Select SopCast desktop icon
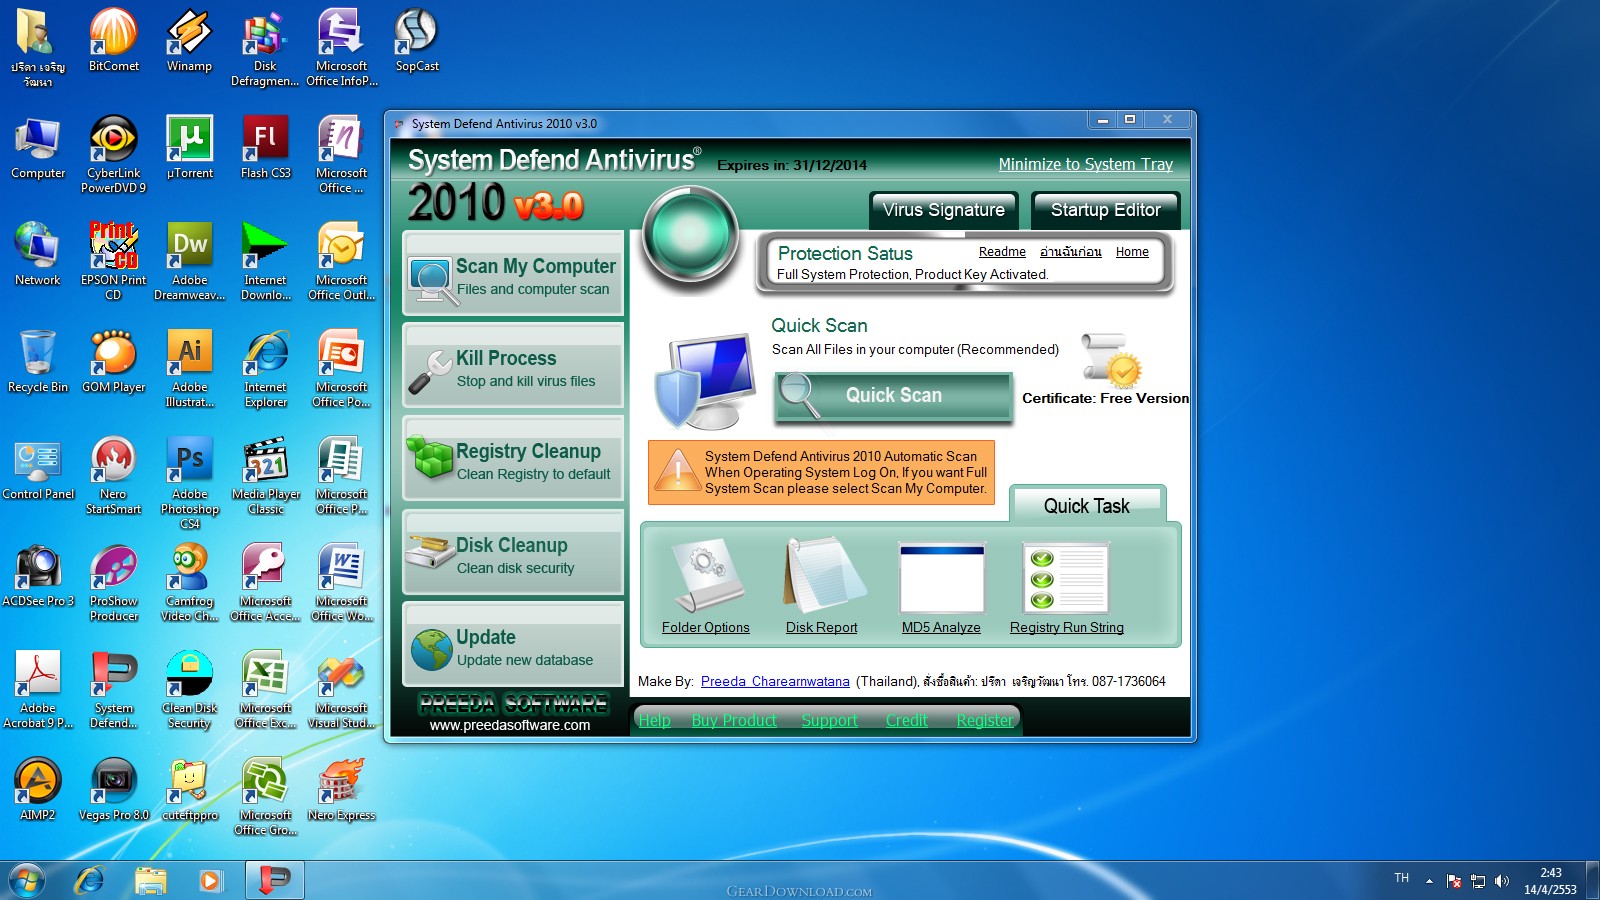The height and width of the screenshot is (900, 1600). pos(417,41)
